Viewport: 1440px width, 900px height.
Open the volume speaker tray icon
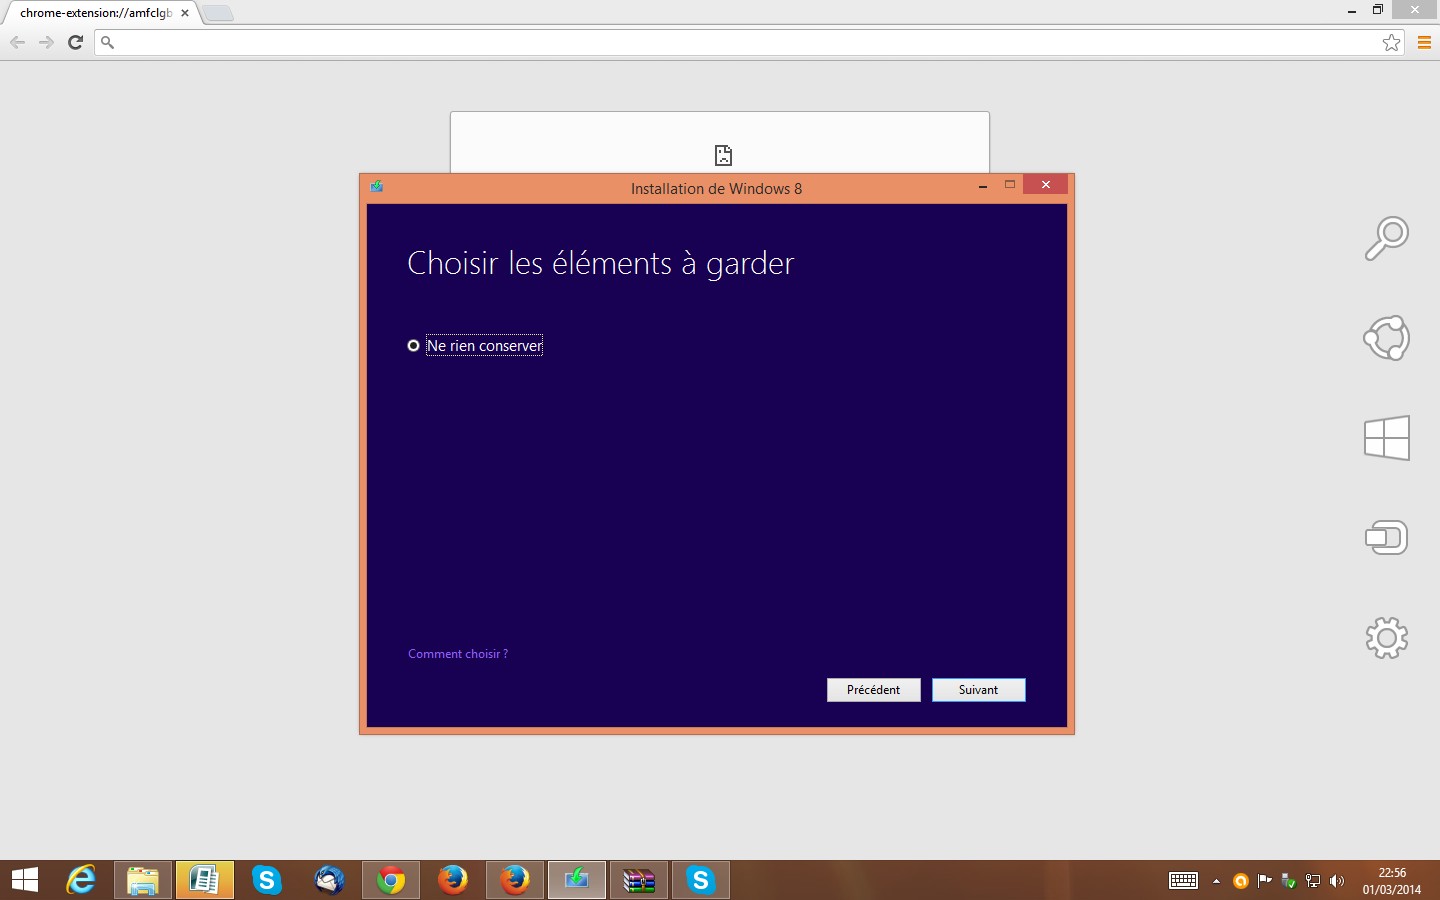[x=1337, y=881]
